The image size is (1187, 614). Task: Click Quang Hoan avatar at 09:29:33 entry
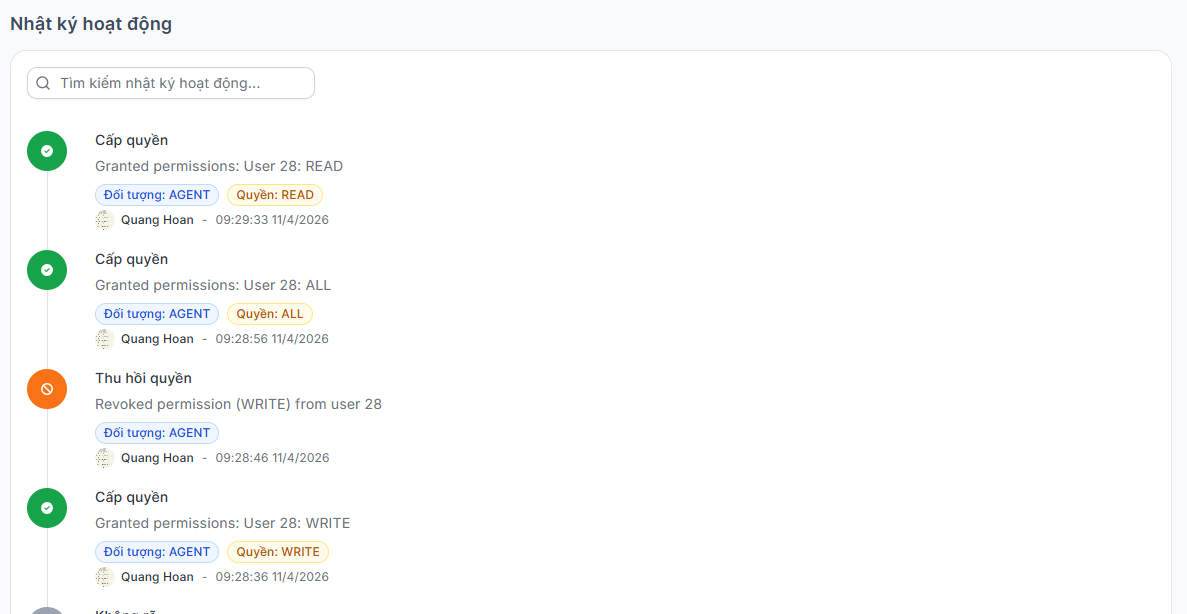coord(104,220)
